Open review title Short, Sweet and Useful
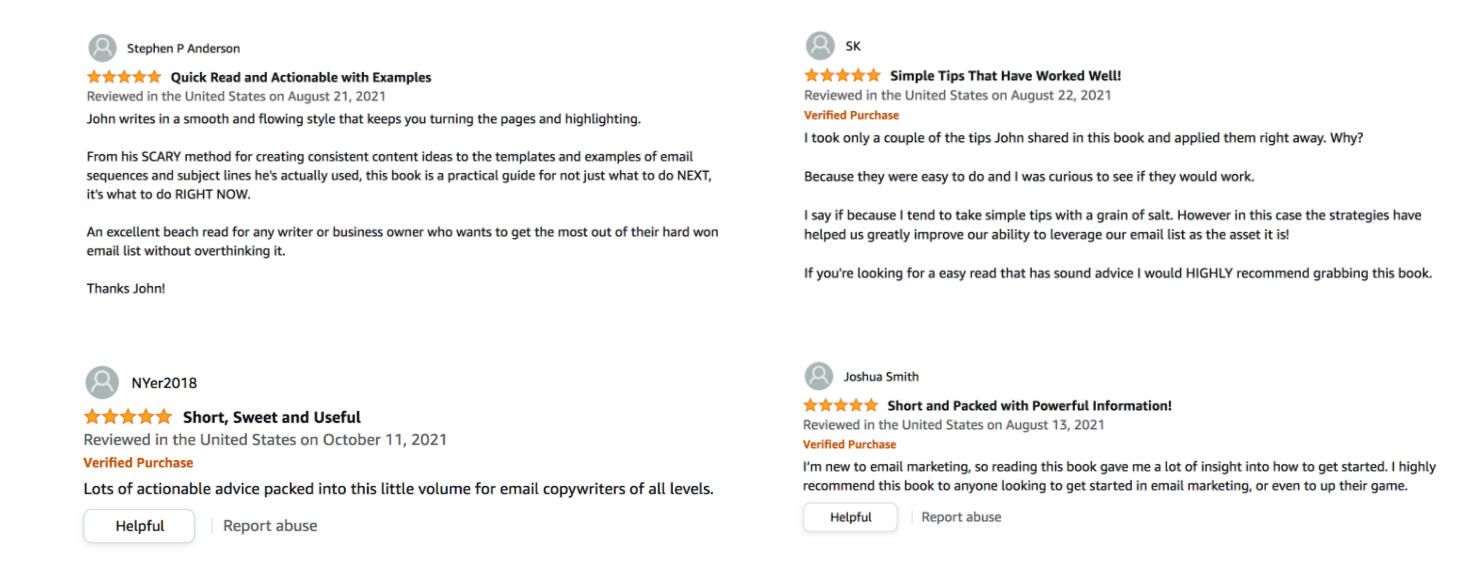The width and height of the screenshot is (1484, 583). (272, 417)
